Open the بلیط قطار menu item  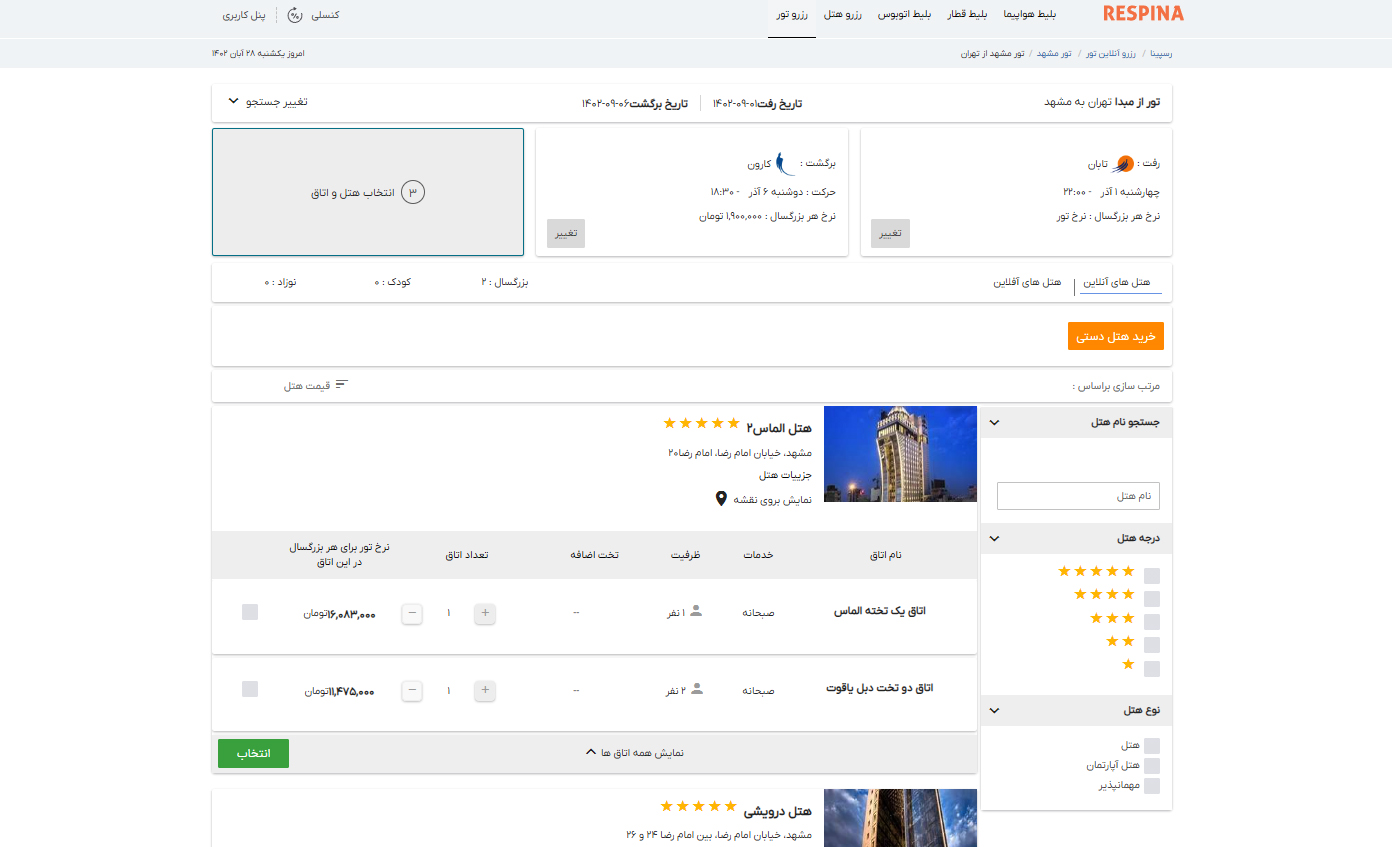(x=966, y=14)
